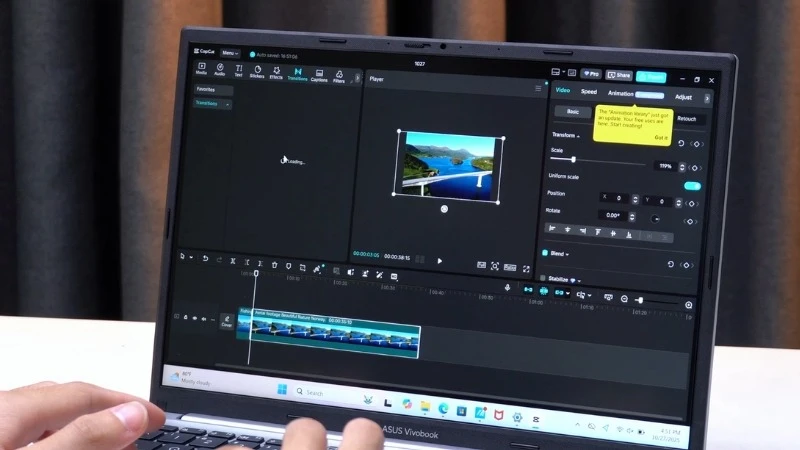Click the Pro upgrade button
Screen dimensions: 800x450
click(x=591, y=74)
